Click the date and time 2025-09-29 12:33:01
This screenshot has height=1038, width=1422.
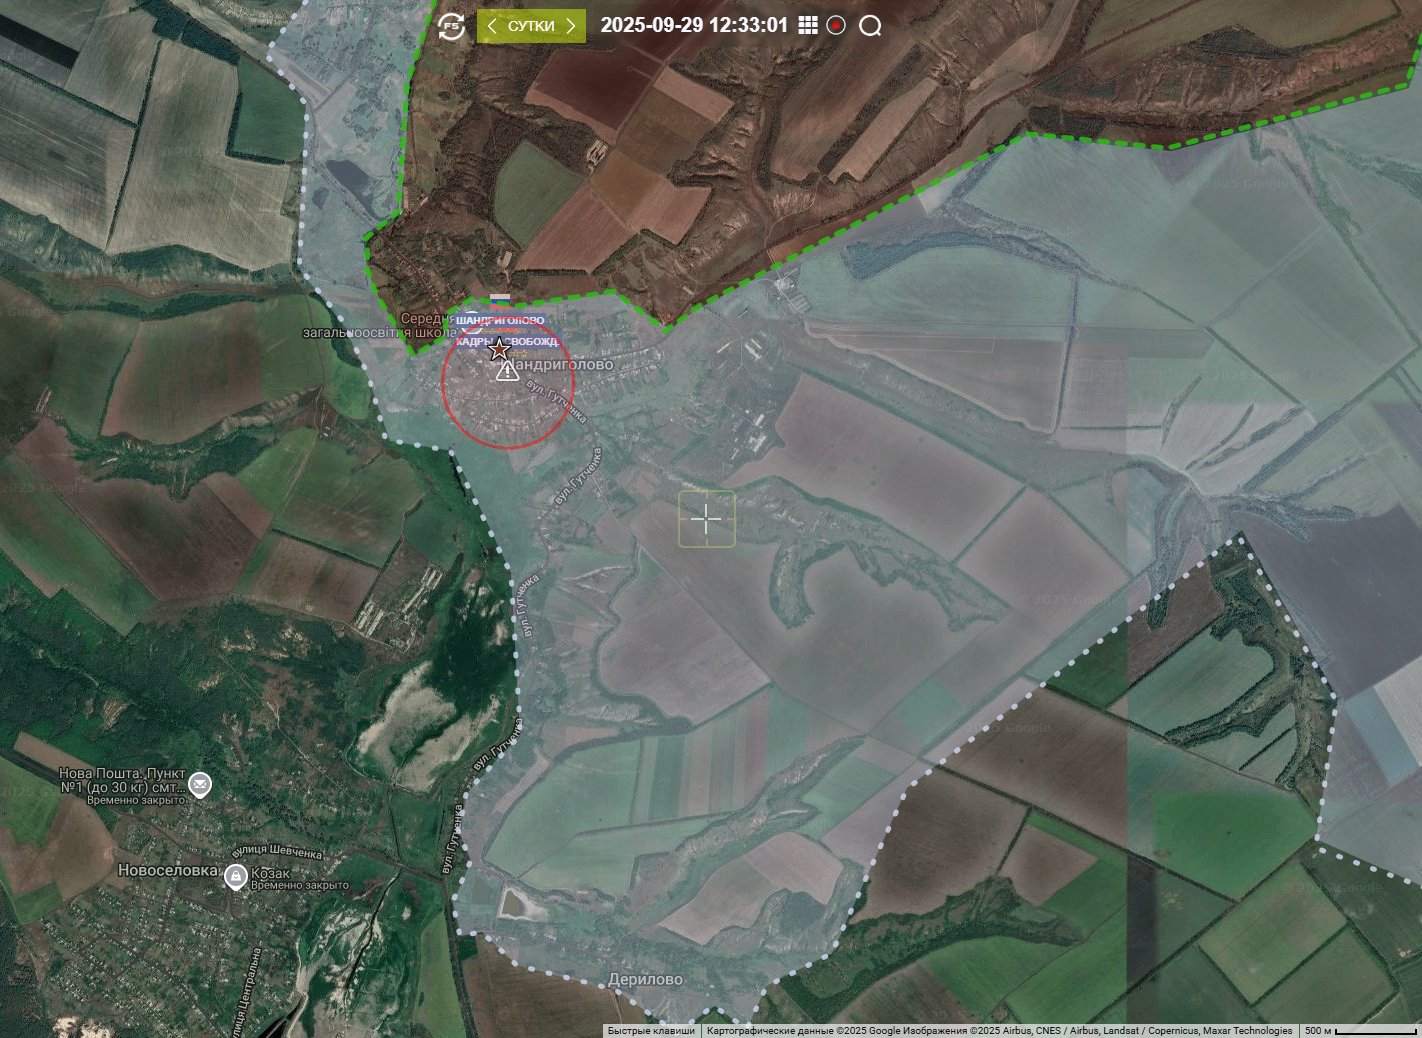(694, 25)
